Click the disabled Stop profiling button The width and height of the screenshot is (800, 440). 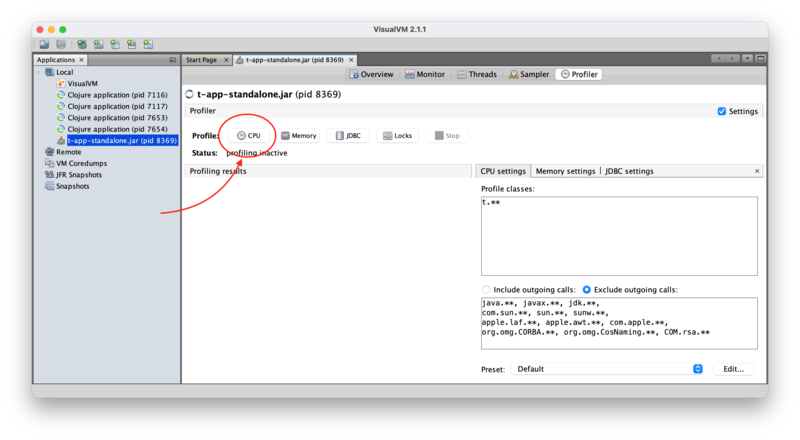[447, 136]
